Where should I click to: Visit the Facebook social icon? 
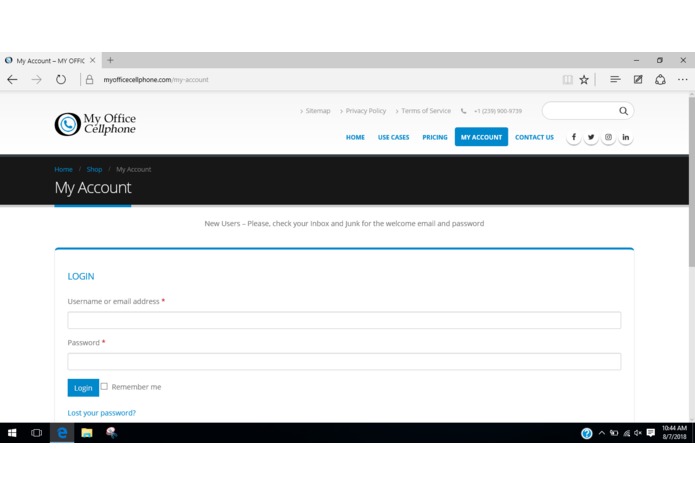pos(574,137)
